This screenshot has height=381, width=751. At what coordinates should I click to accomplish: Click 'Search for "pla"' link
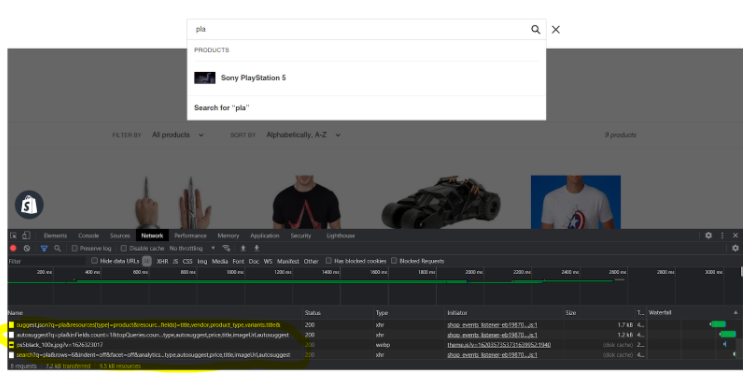(x=222, y=108)
